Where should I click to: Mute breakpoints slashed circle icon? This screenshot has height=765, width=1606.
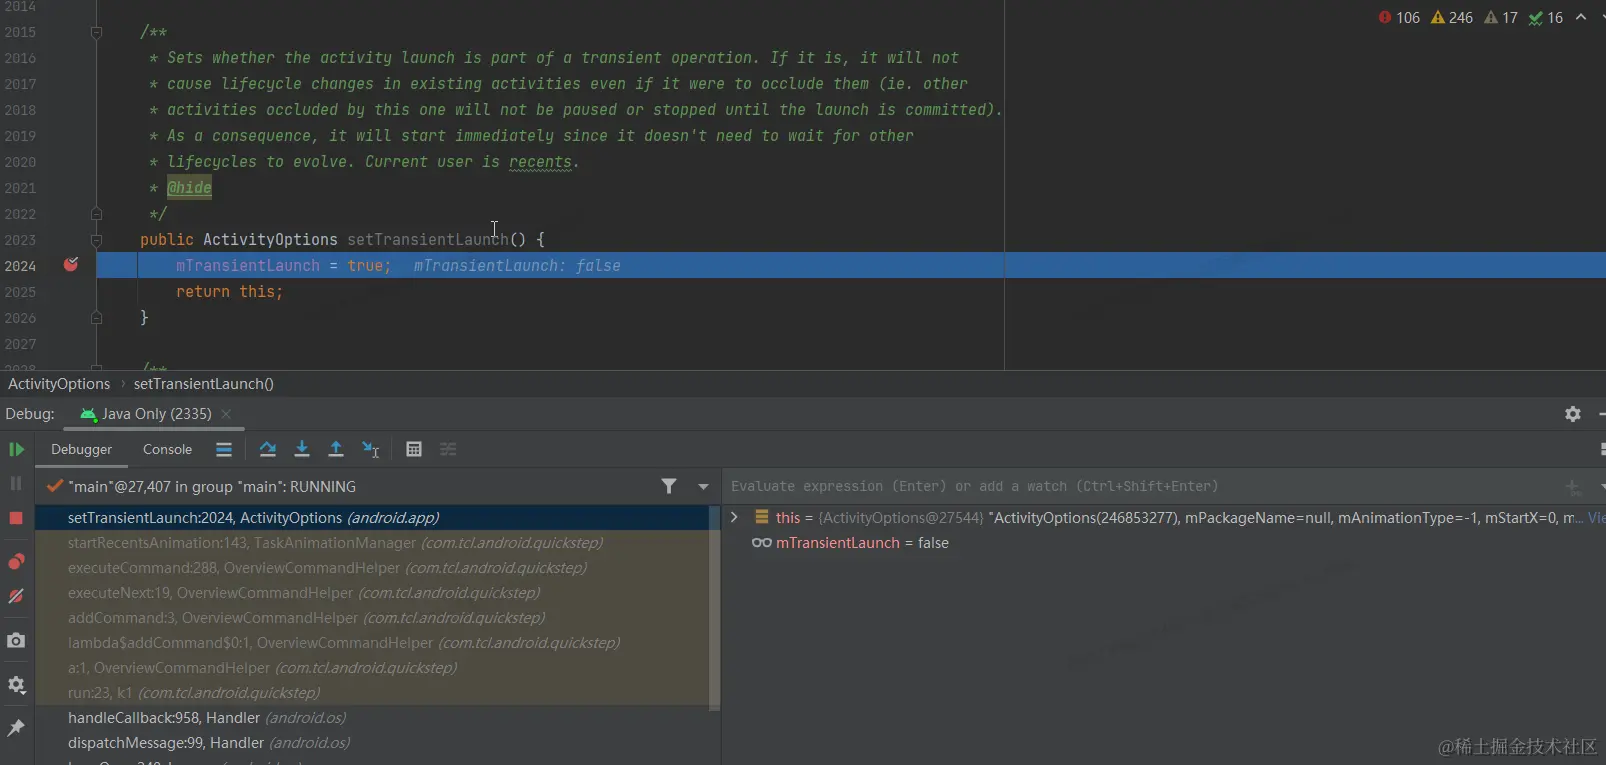tap(16, 596)
